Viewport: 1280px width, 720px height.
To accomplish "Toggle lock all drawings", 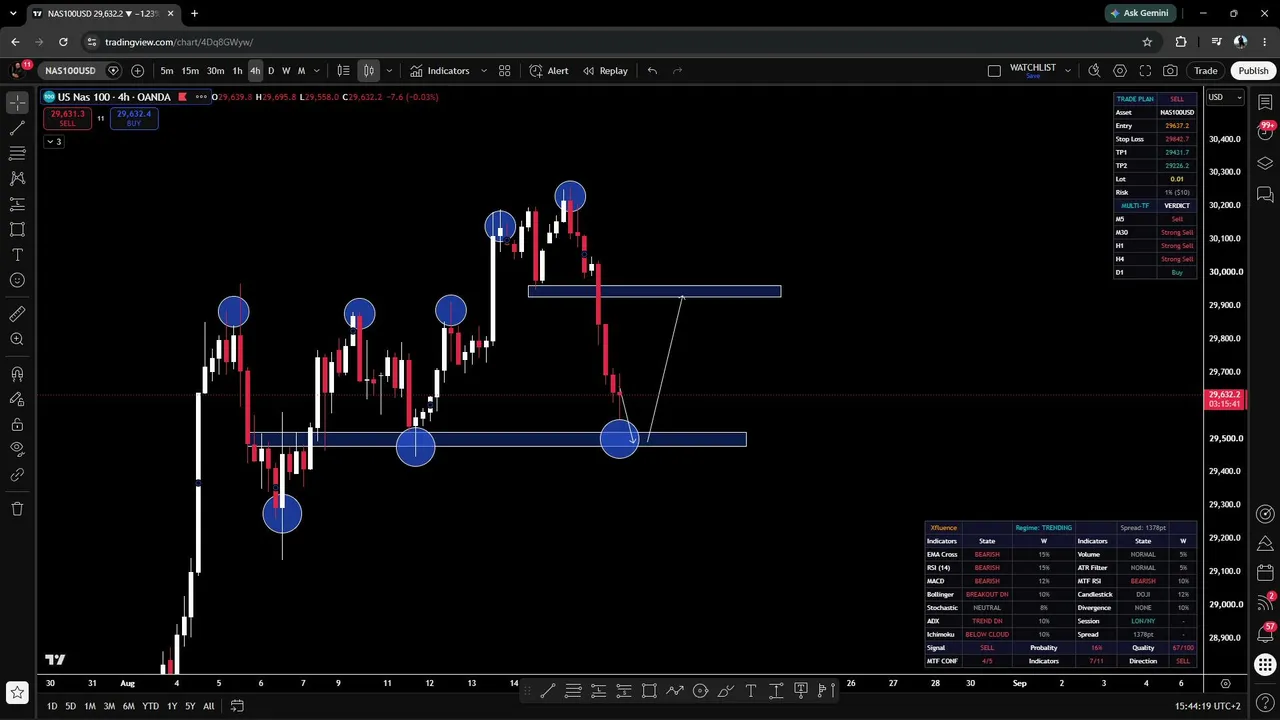I will pos(17,424).
